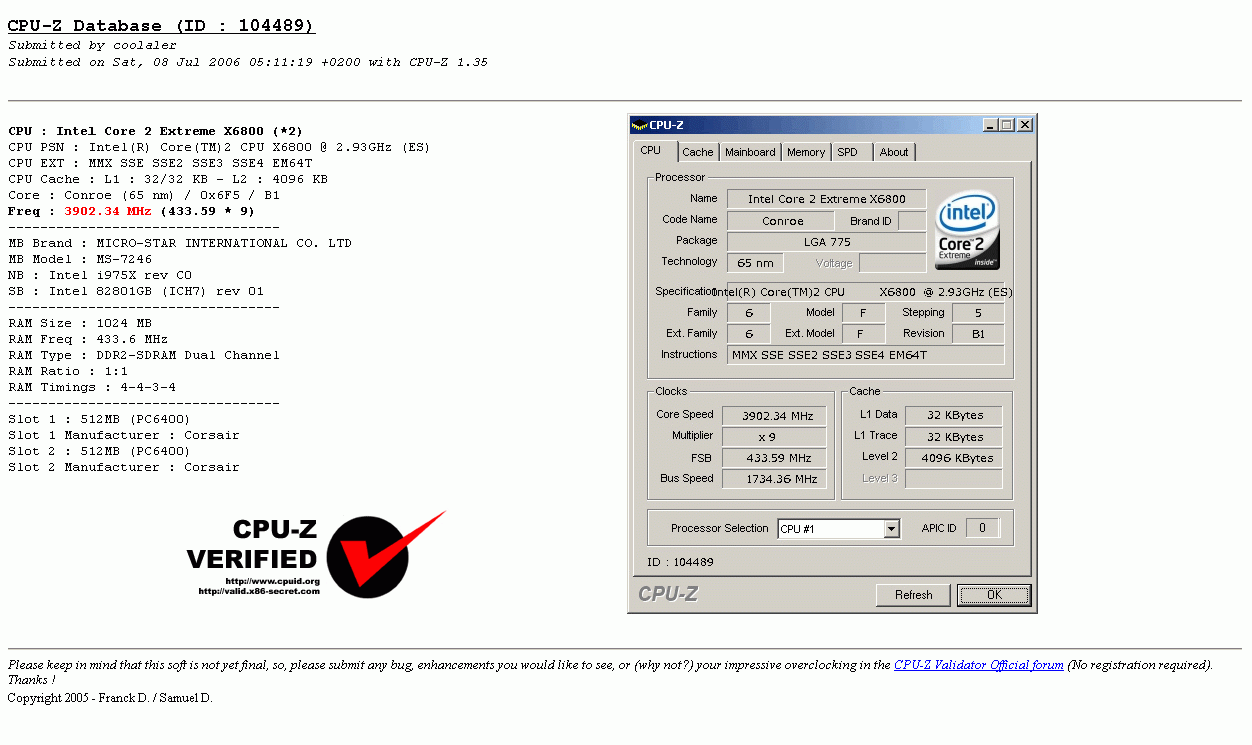Image resolution: width=1252 pixels, height=745 pixels.
Task: Click the Copyright 2005 - Franck D. line
Action: (110, 698)
